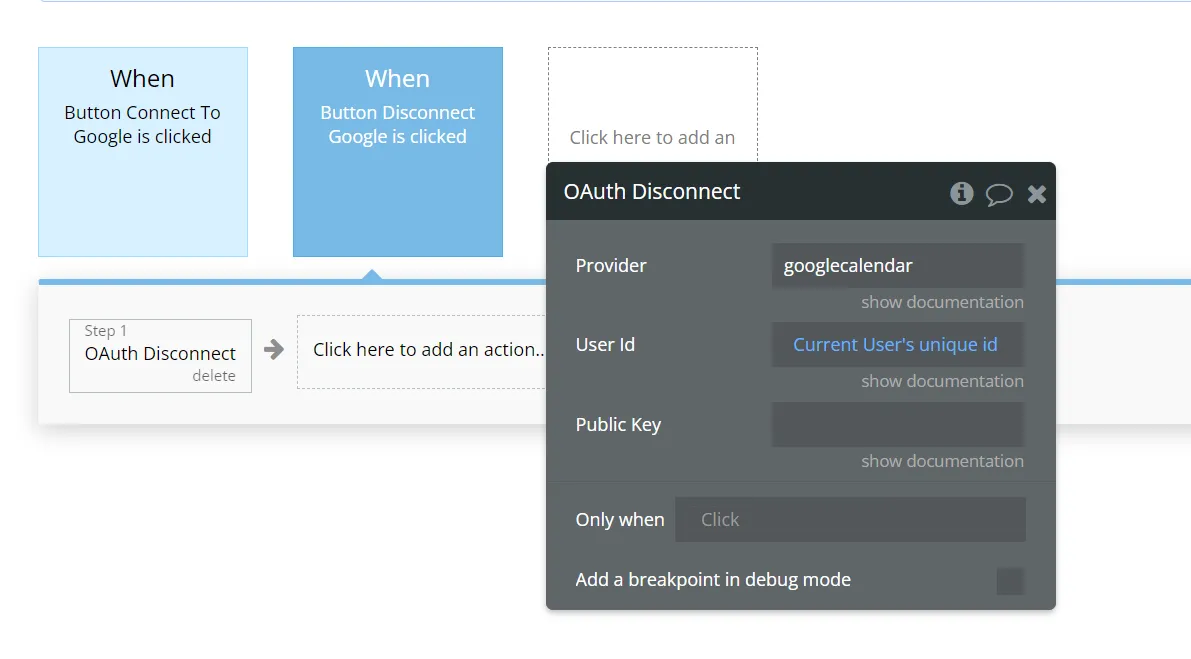This screenshot has width=1191, height=659.
Task: Enable the debug mode breakpoint checkbox
Action: [x=1009, y=581]
